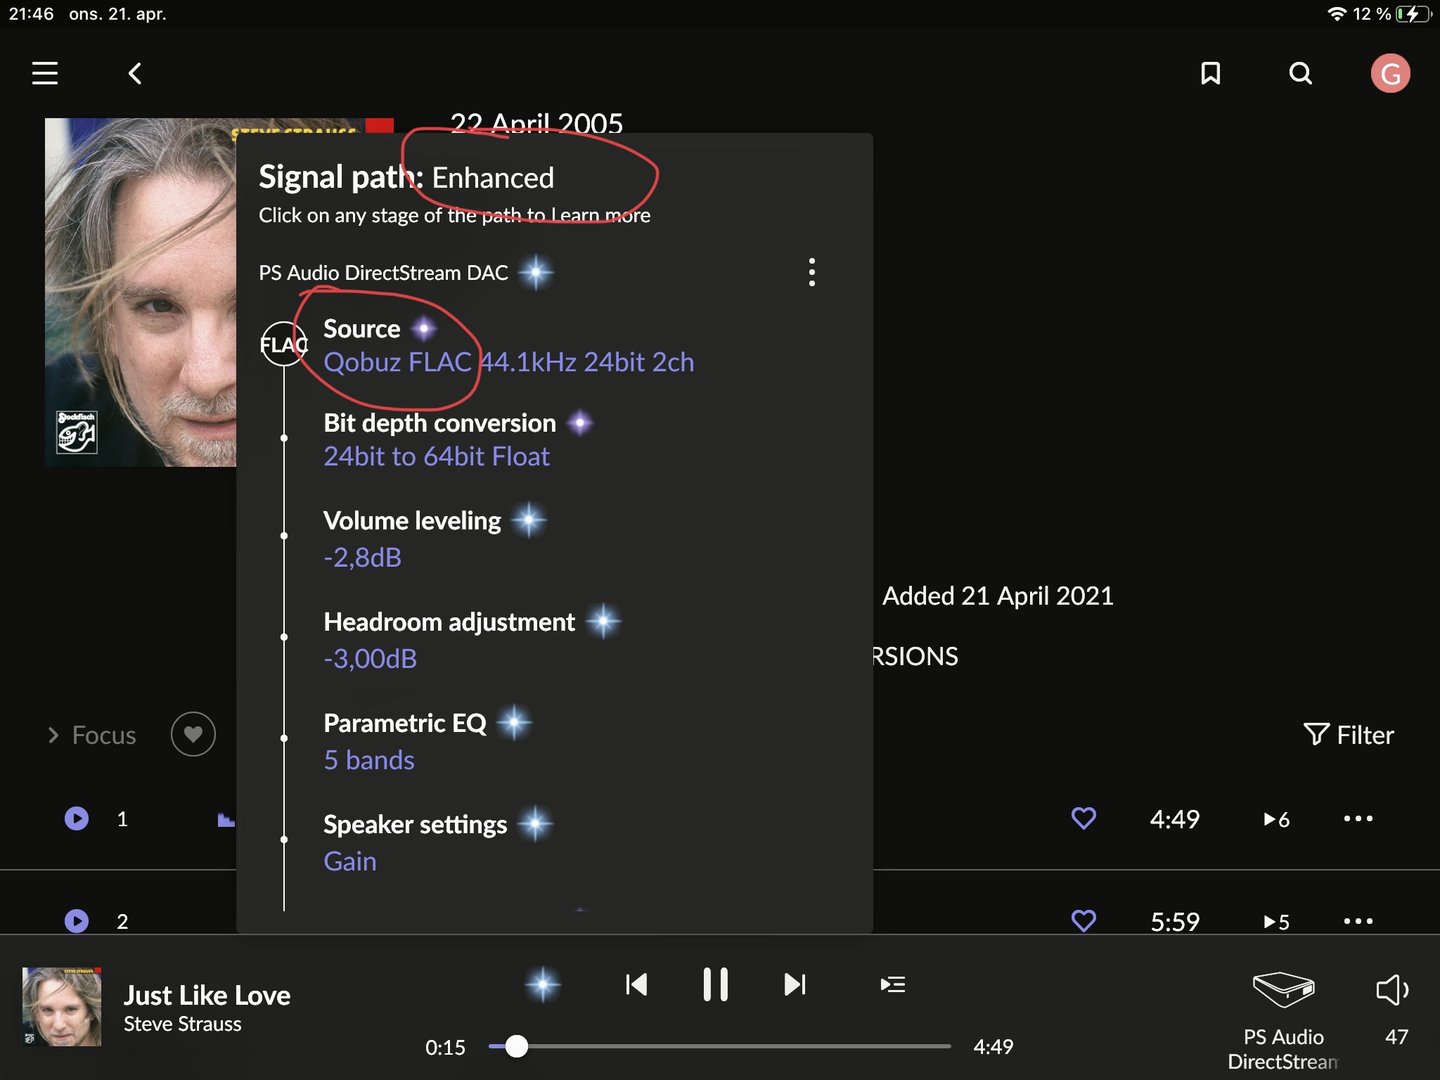Click the star icon beside Bit depth conversion
Screen dimensions: 1440x1080
580,423
